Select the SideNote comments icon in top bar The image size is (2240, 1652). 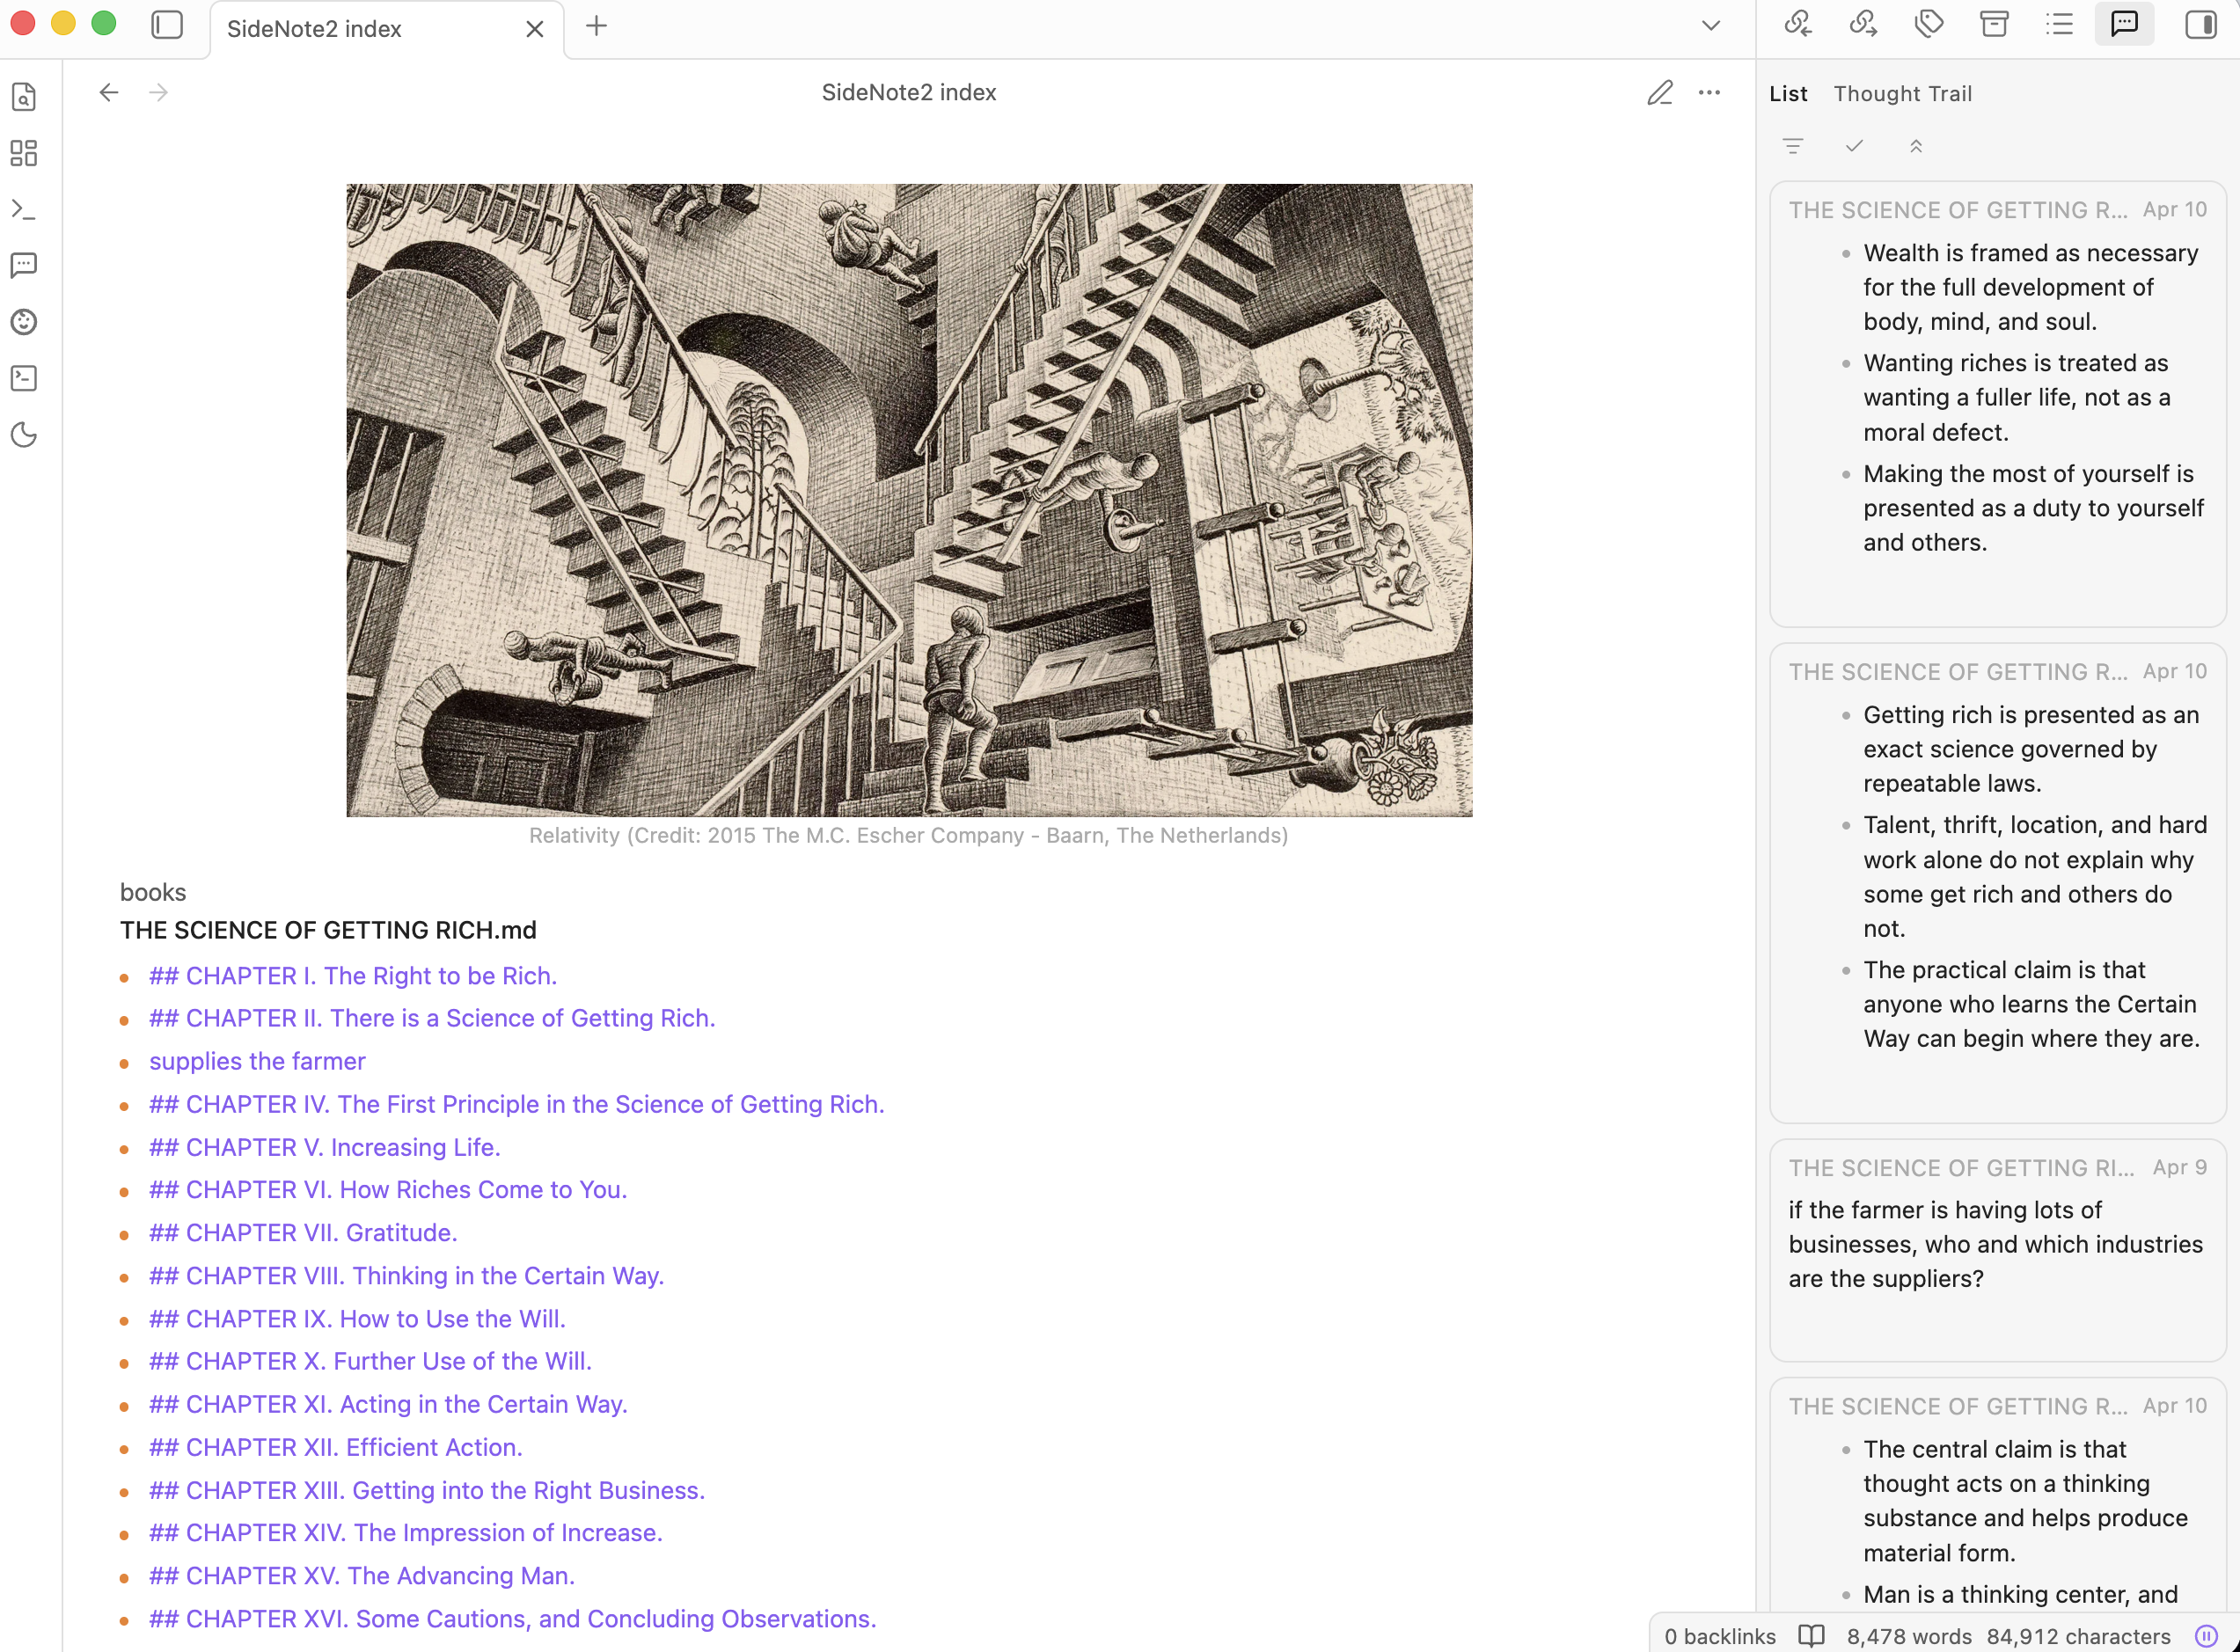pos(2124,24)
